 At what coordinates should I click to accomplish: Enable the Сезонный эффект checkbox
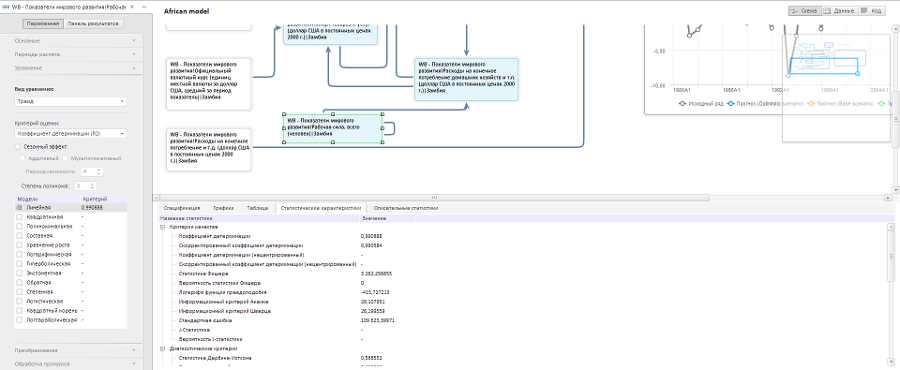[x=18, y=147]
